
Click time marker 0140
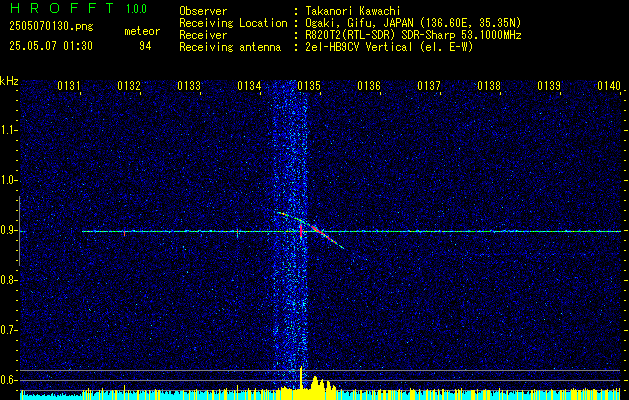(x=609, y=86)
